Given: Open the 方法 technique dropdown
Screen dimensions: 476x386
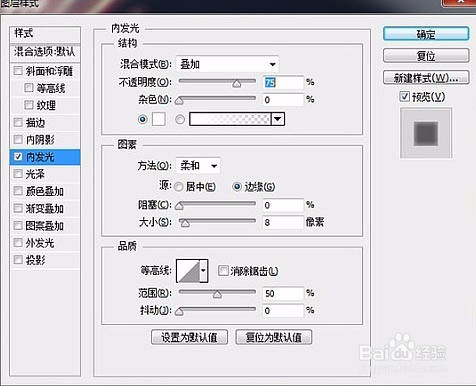Looking at the screenshot, I should click(x=198, y=166).
